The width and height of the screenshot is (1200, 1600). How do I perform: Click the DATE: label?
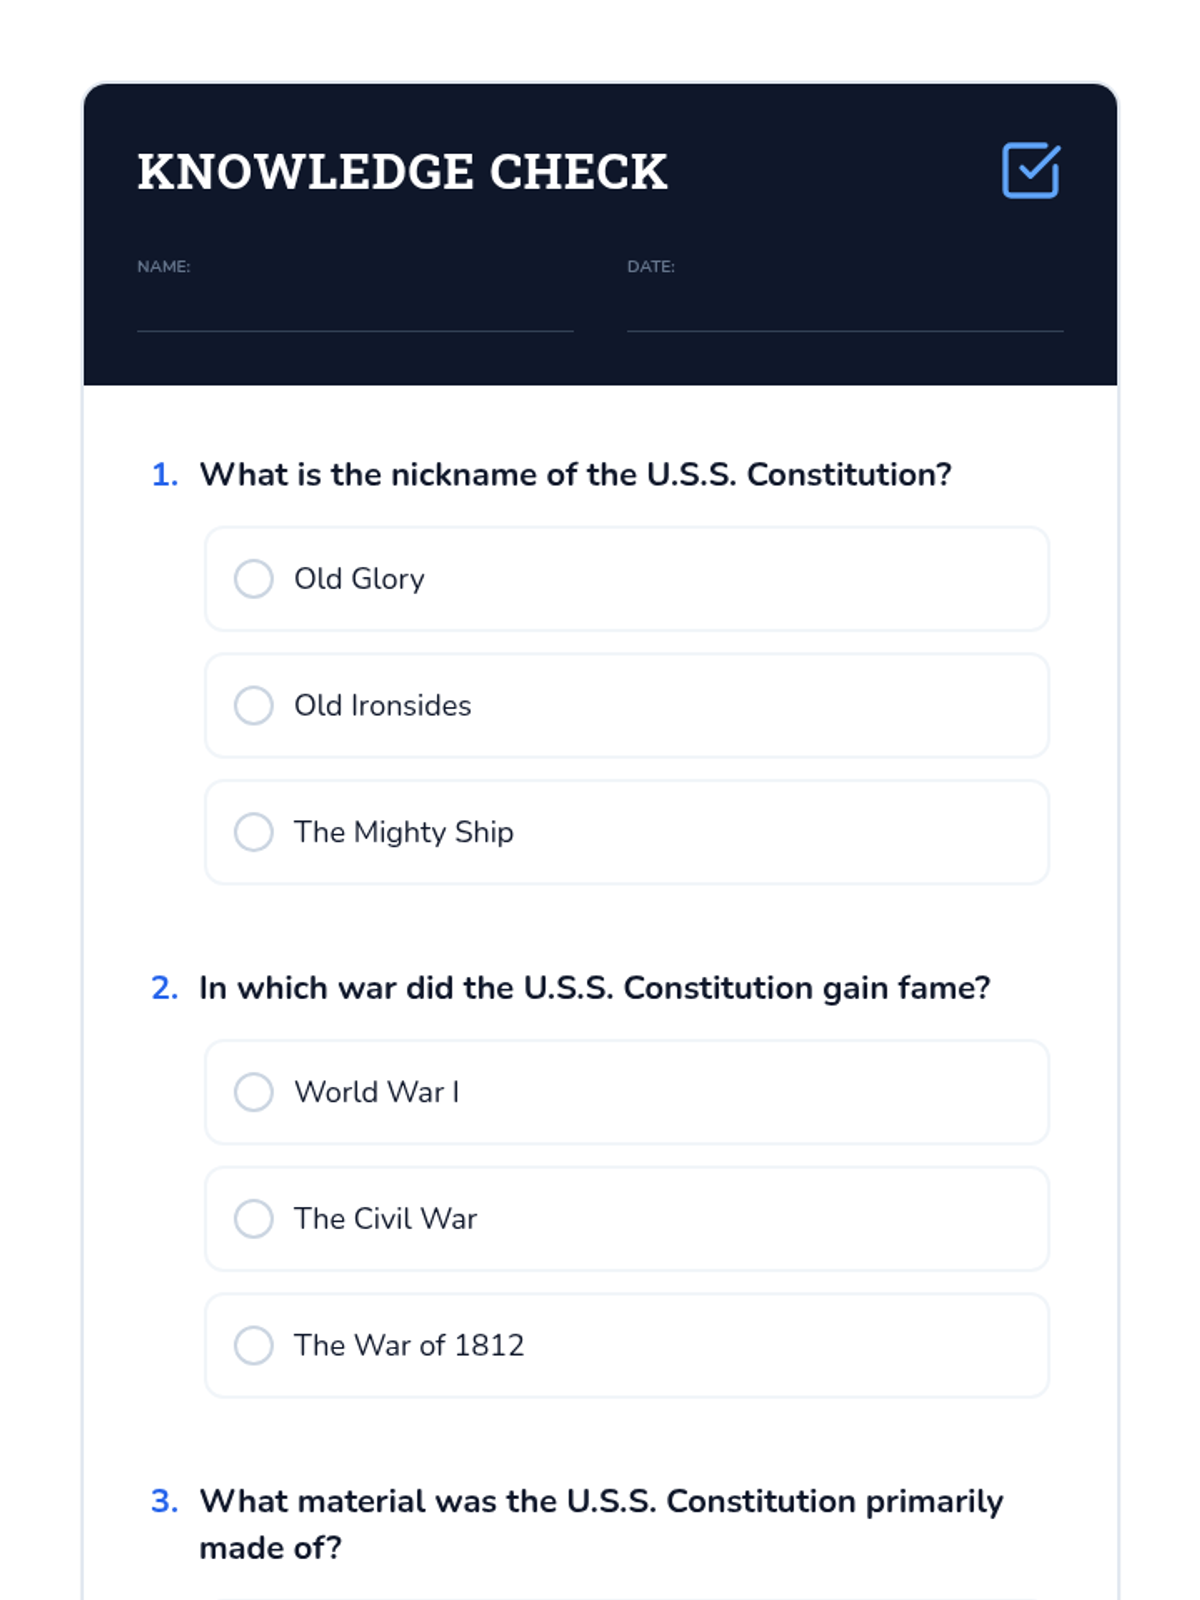(x=651, y=267)
